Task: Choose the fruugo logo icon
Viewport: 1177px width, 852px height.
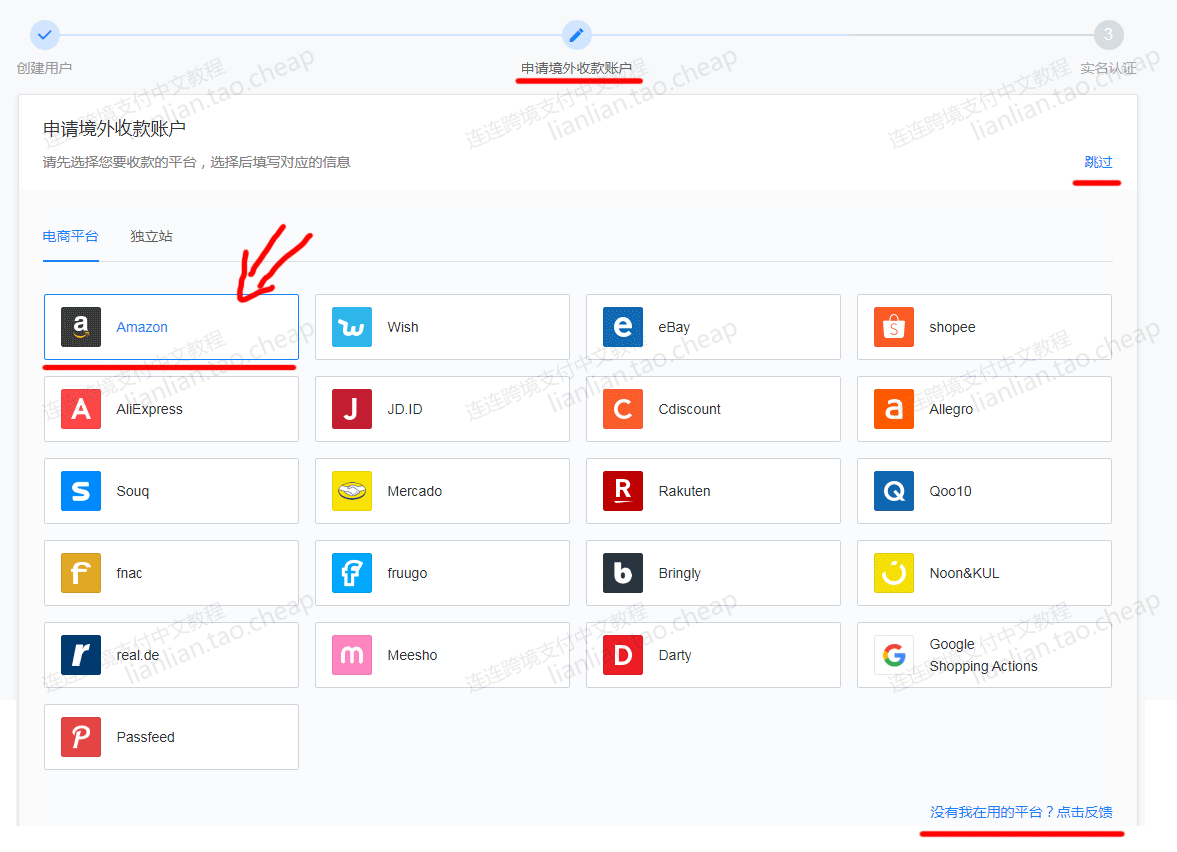Action: pyautogui.click(x=352, y=573)
